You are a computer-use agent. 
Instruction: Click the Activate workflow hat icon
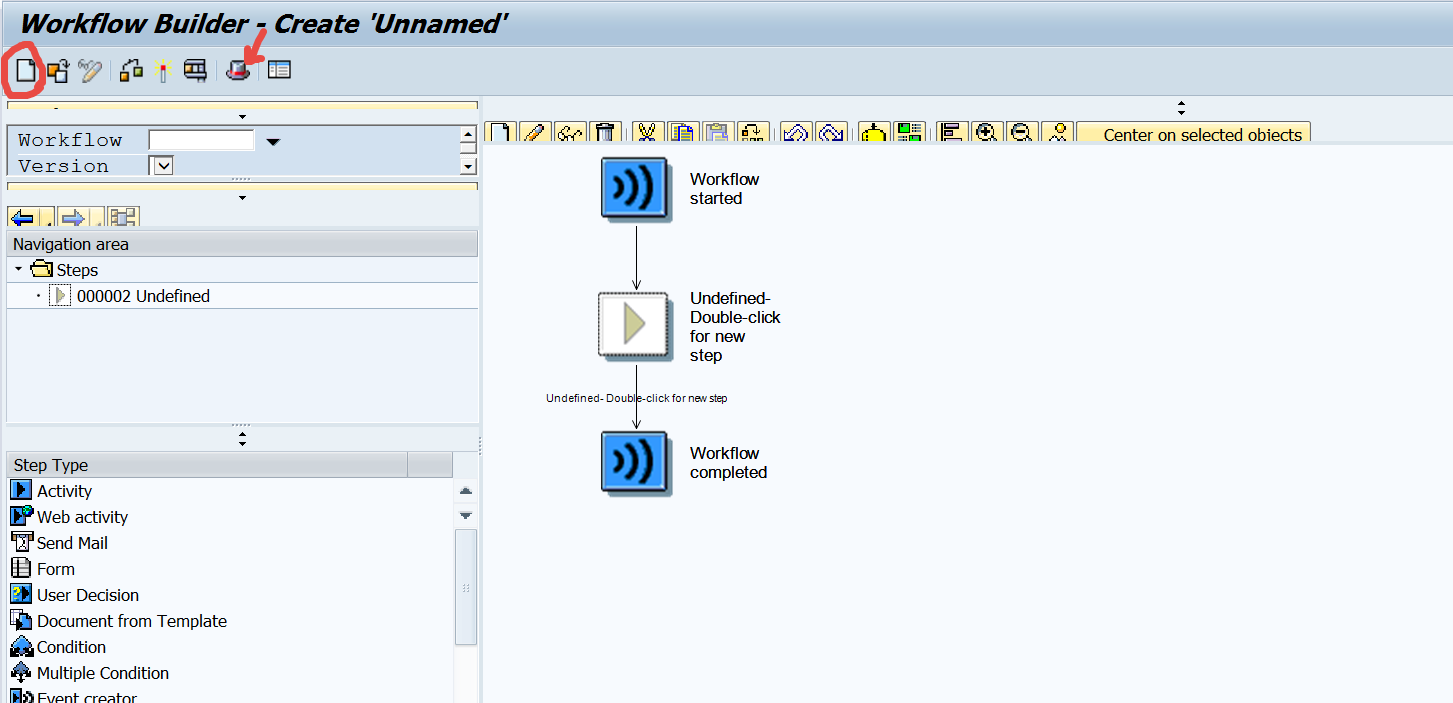click(x=237, y=70)
